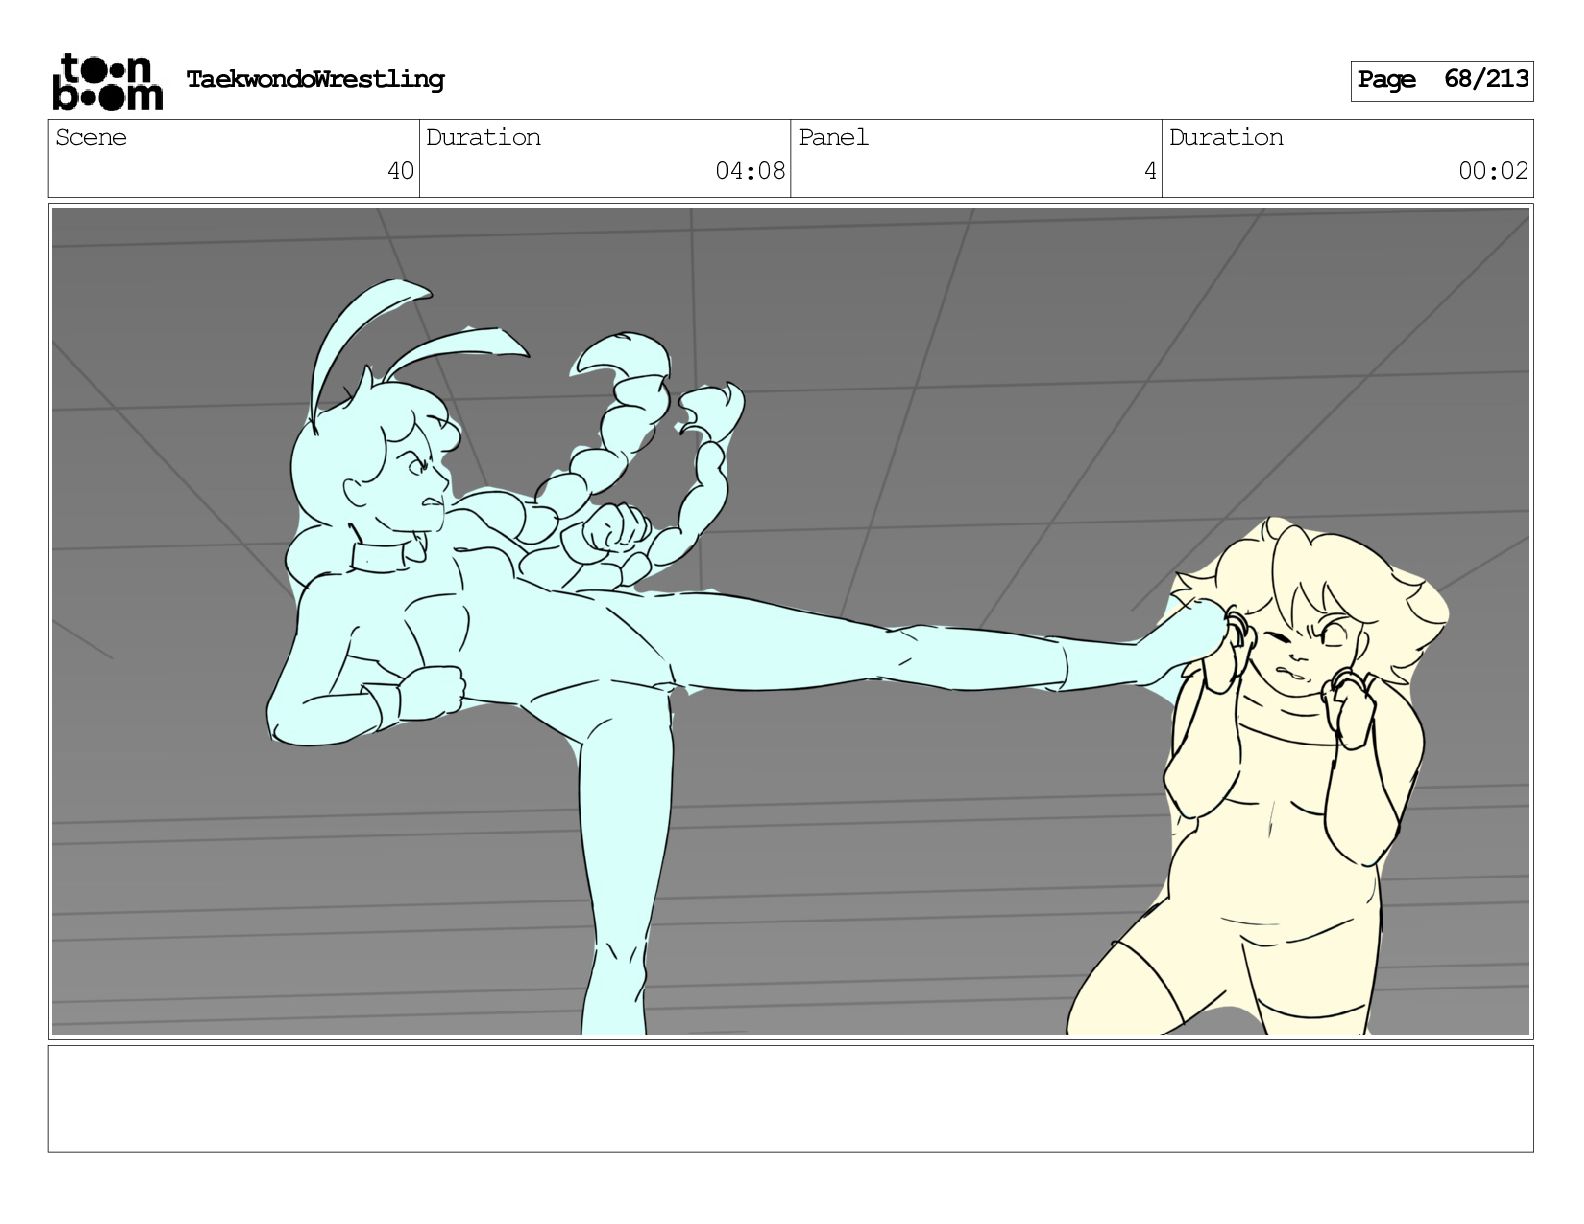Screen dimensions: 1584x1224
Task: Click scene duration value 04:08
Action: [750, 171]
